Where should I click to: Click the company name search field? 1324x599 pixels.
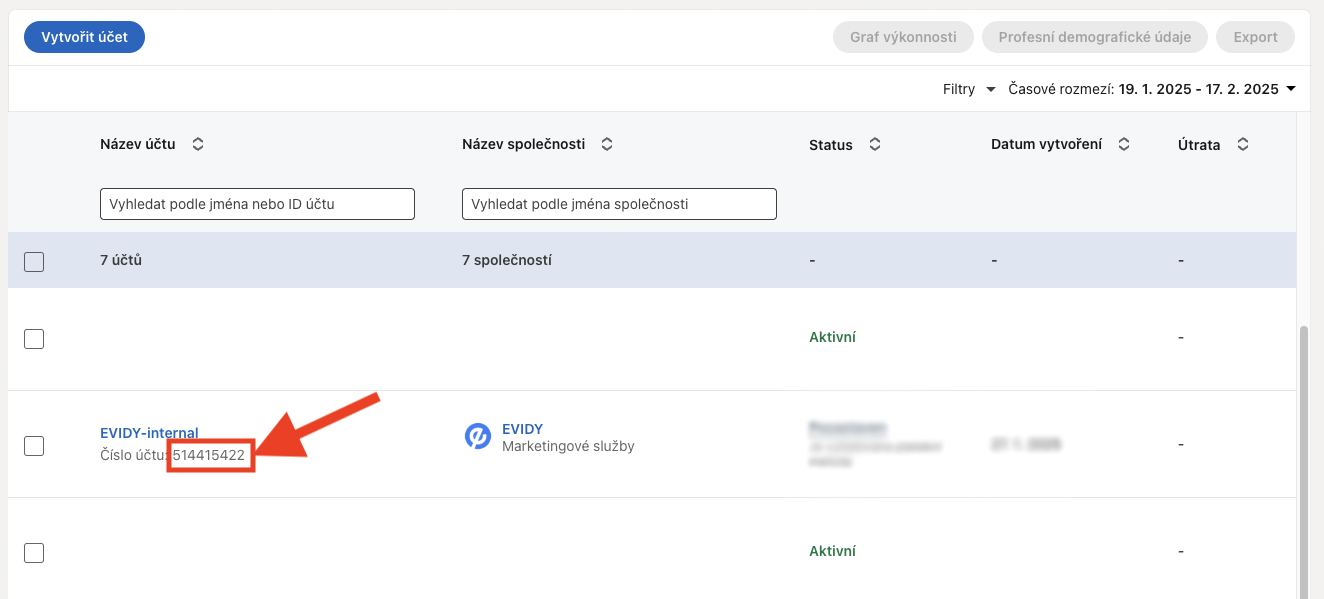(619, 204)
